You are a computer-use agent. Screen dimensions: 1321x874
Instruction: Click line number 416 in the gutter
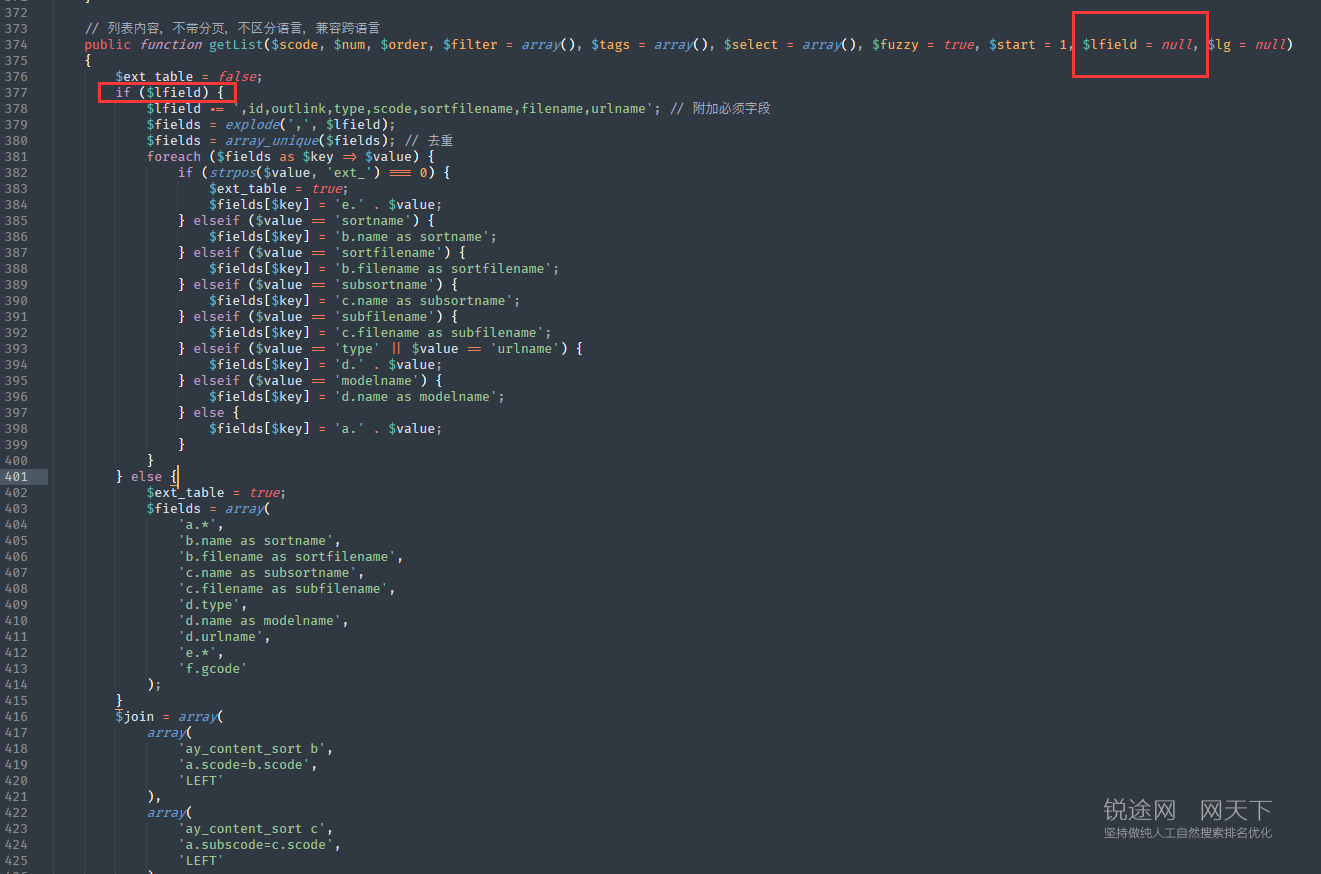16,717
